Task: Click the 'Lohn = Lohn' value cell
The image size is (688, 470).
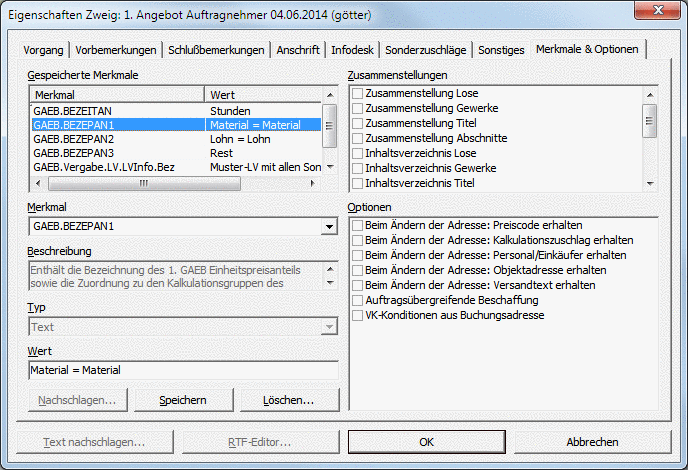Action: (x=240, y=139)
